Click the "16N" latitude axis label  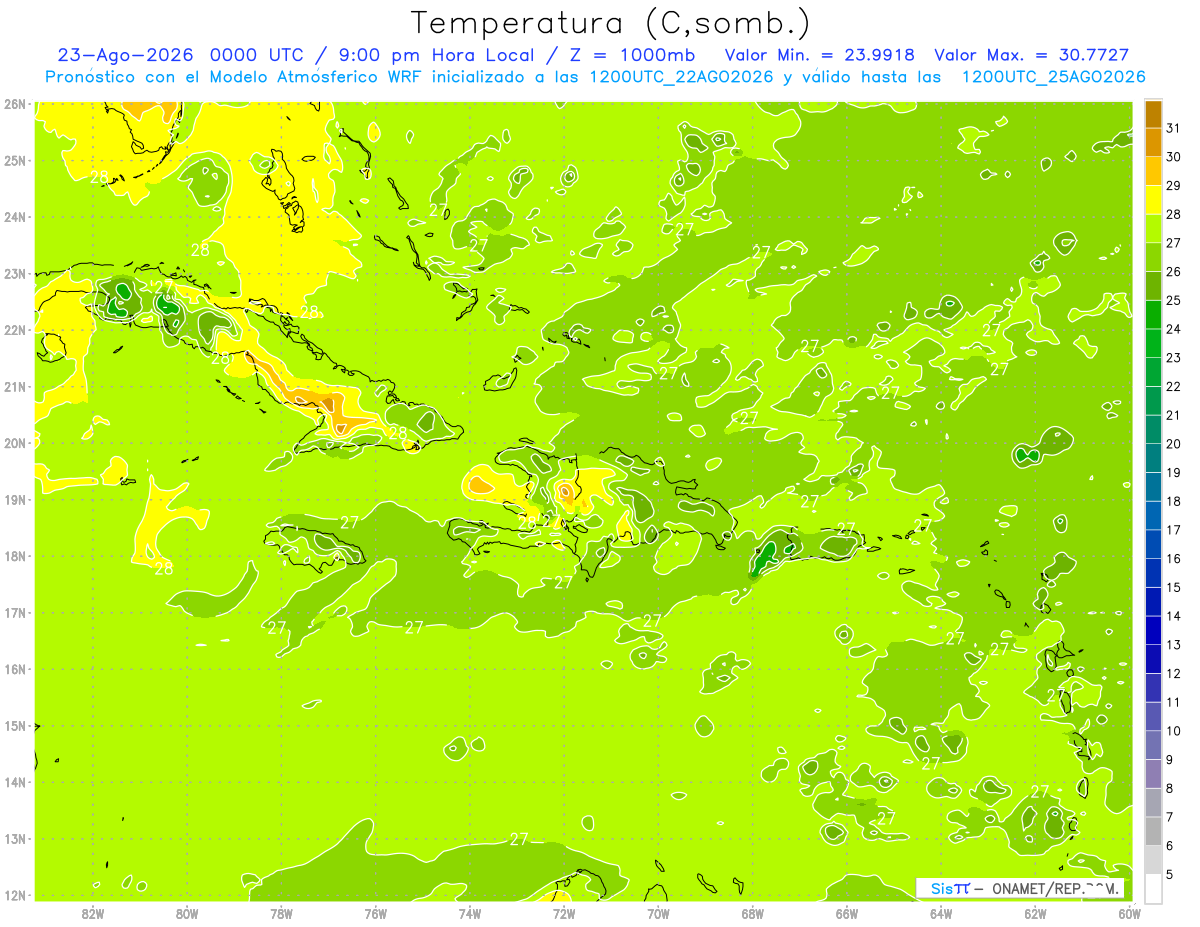14,669
